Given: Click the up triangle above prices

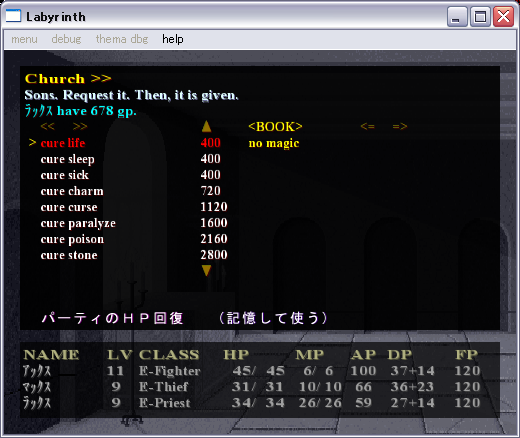Looking at the screenshot, I should (207, 126).
